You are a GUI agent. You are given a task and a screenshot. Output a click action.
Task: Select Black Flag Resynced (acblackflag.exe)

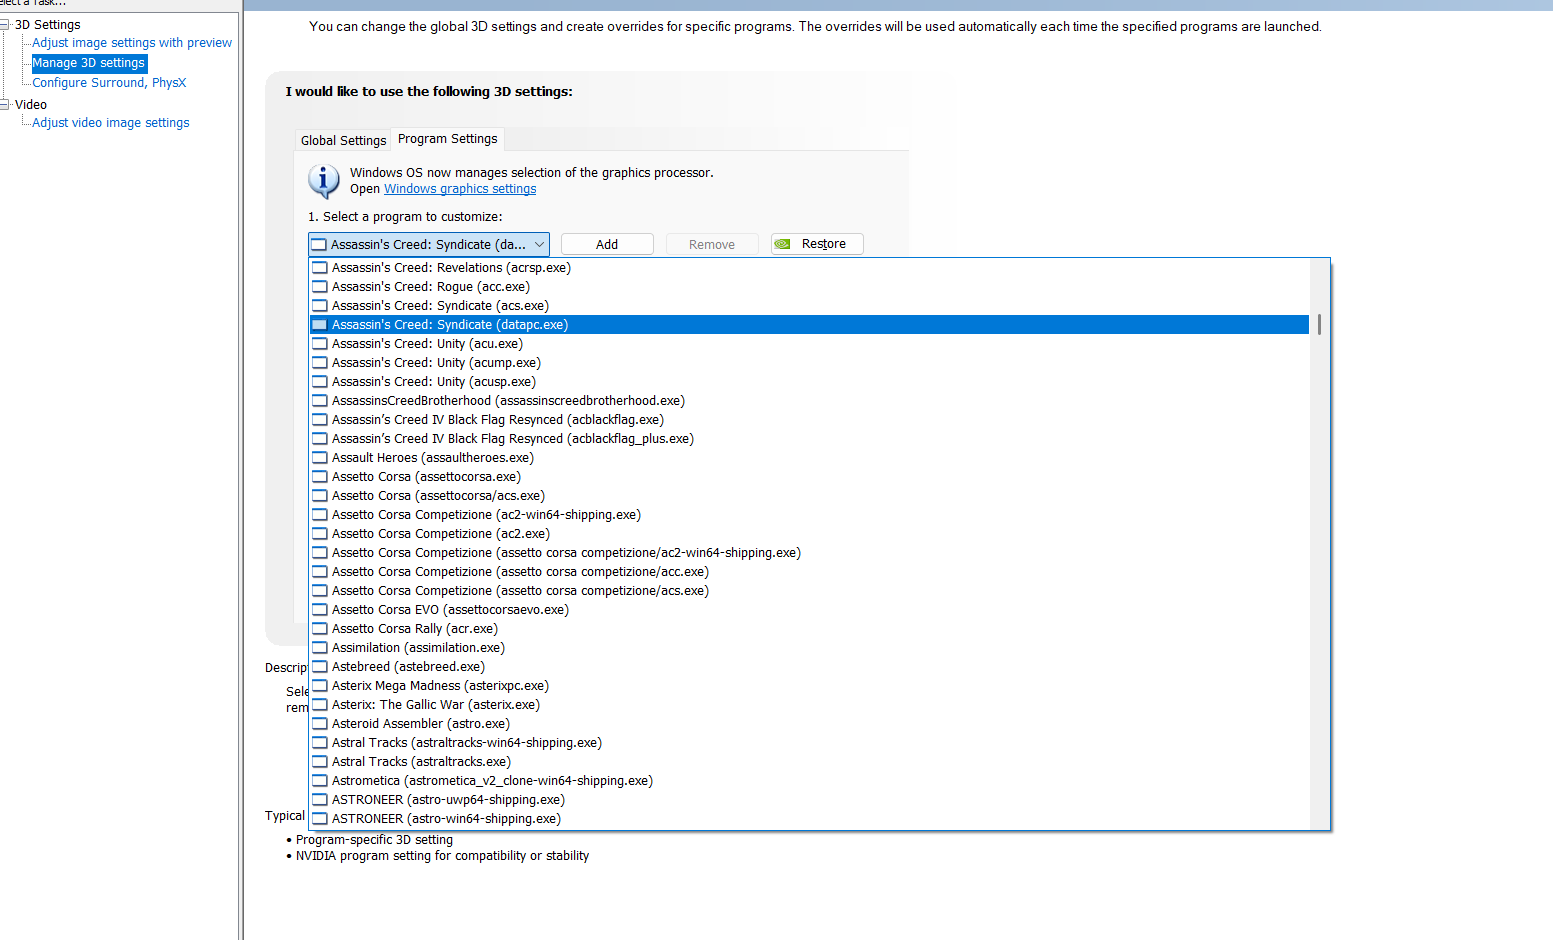(x=809, y=420)
